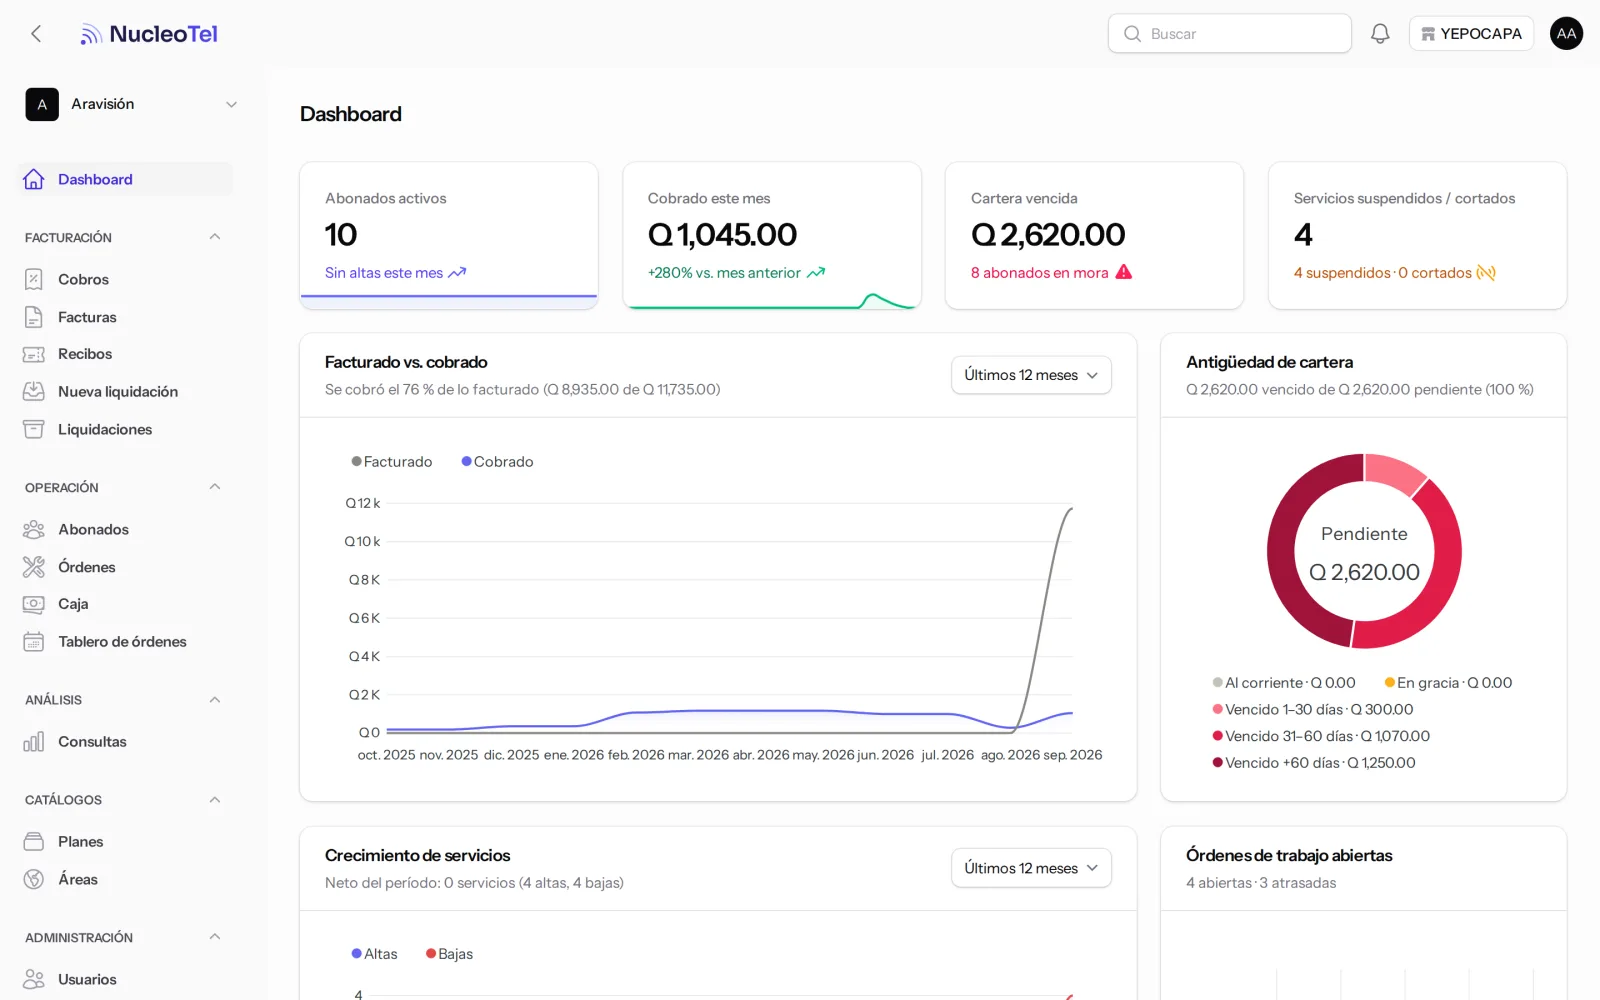This screenshot has height=1000, width=1600.
Task: Click the Liquidaciones archive icon
Action: 34,429
